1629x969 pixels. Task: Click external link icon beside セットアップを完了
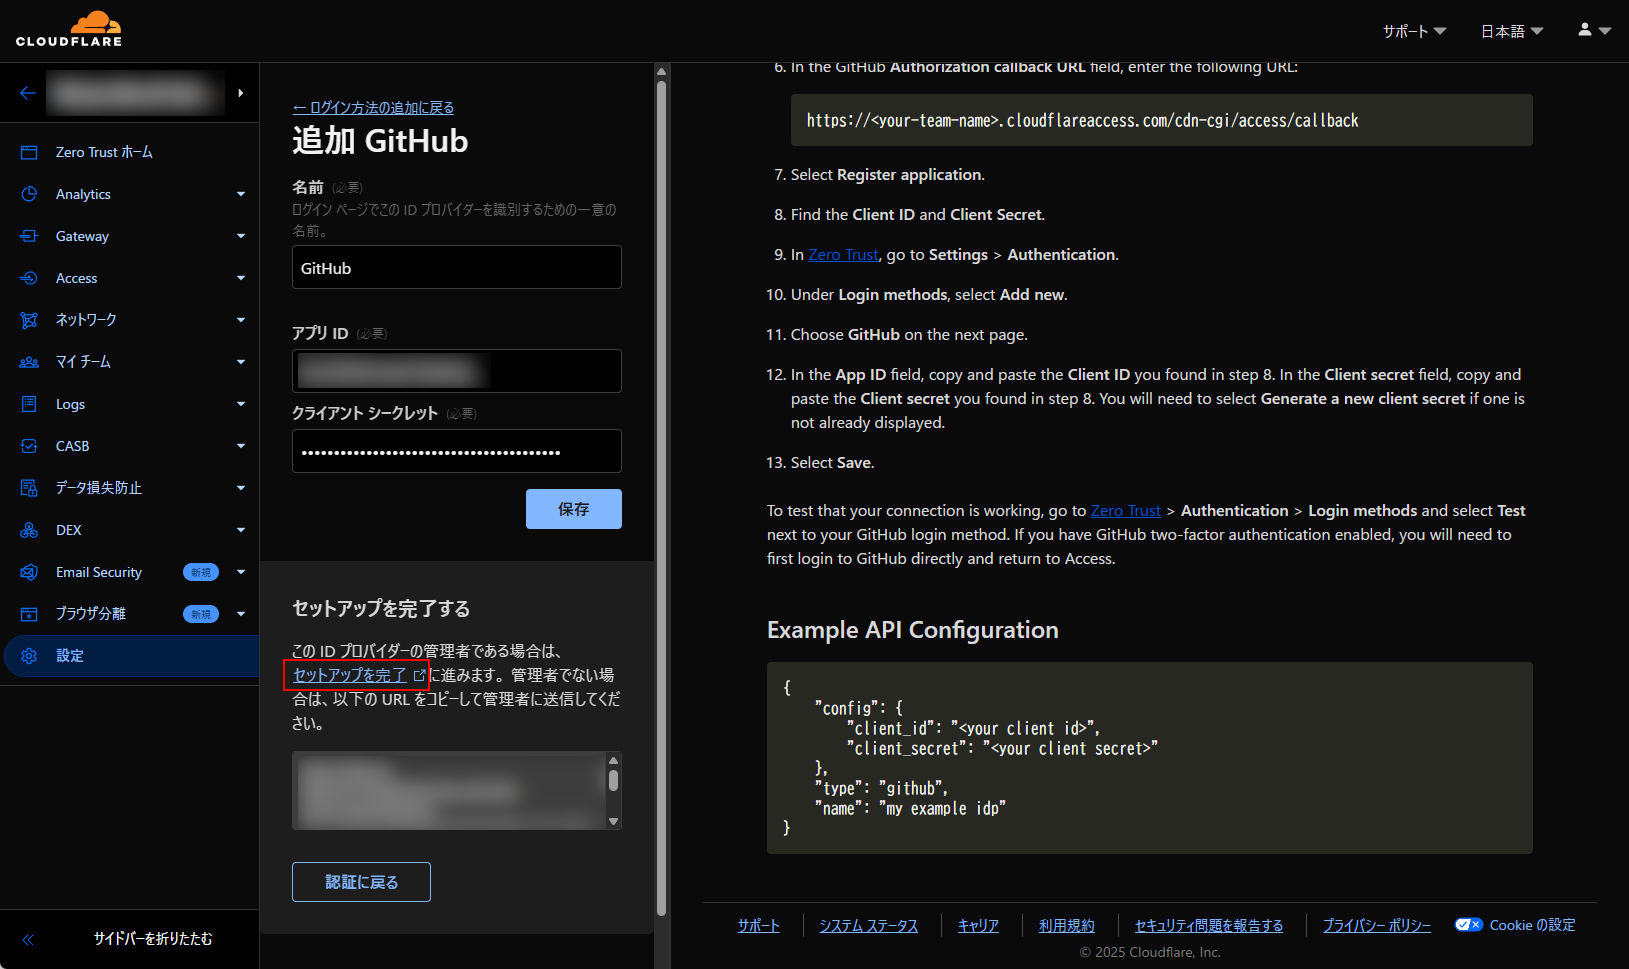[x=419, y=676]
